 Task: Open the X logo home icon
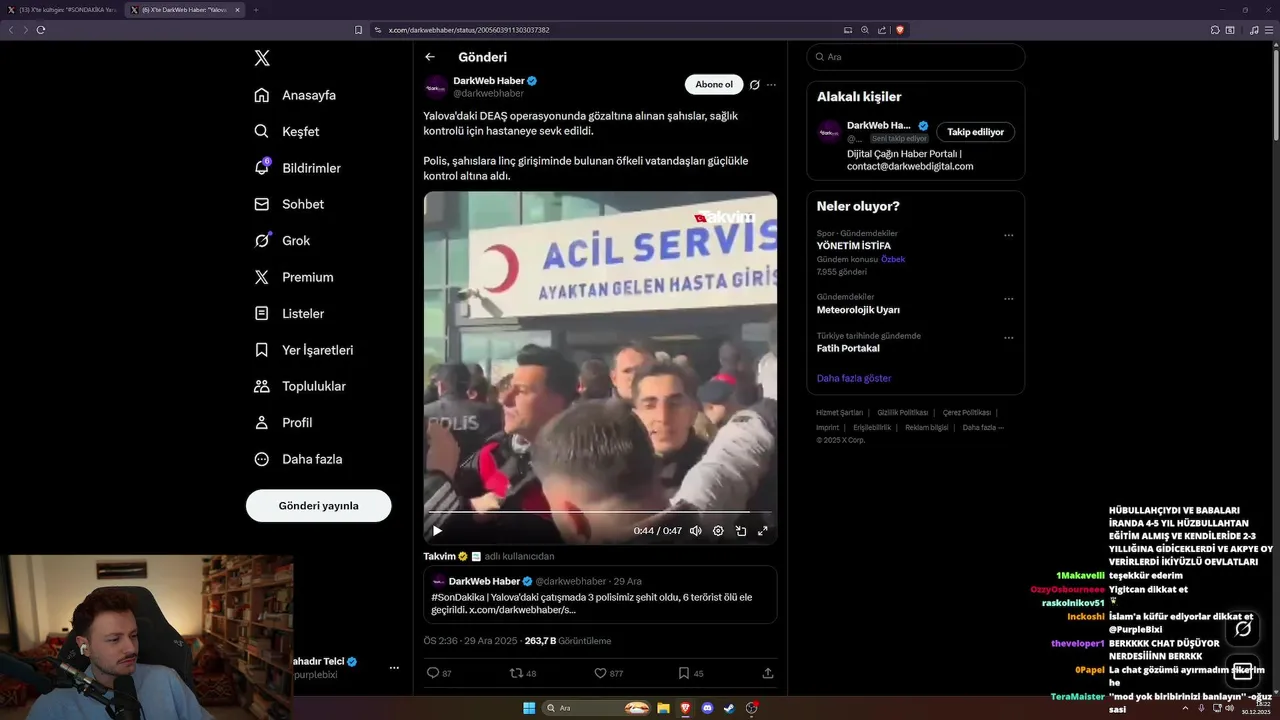coord(262,58)
